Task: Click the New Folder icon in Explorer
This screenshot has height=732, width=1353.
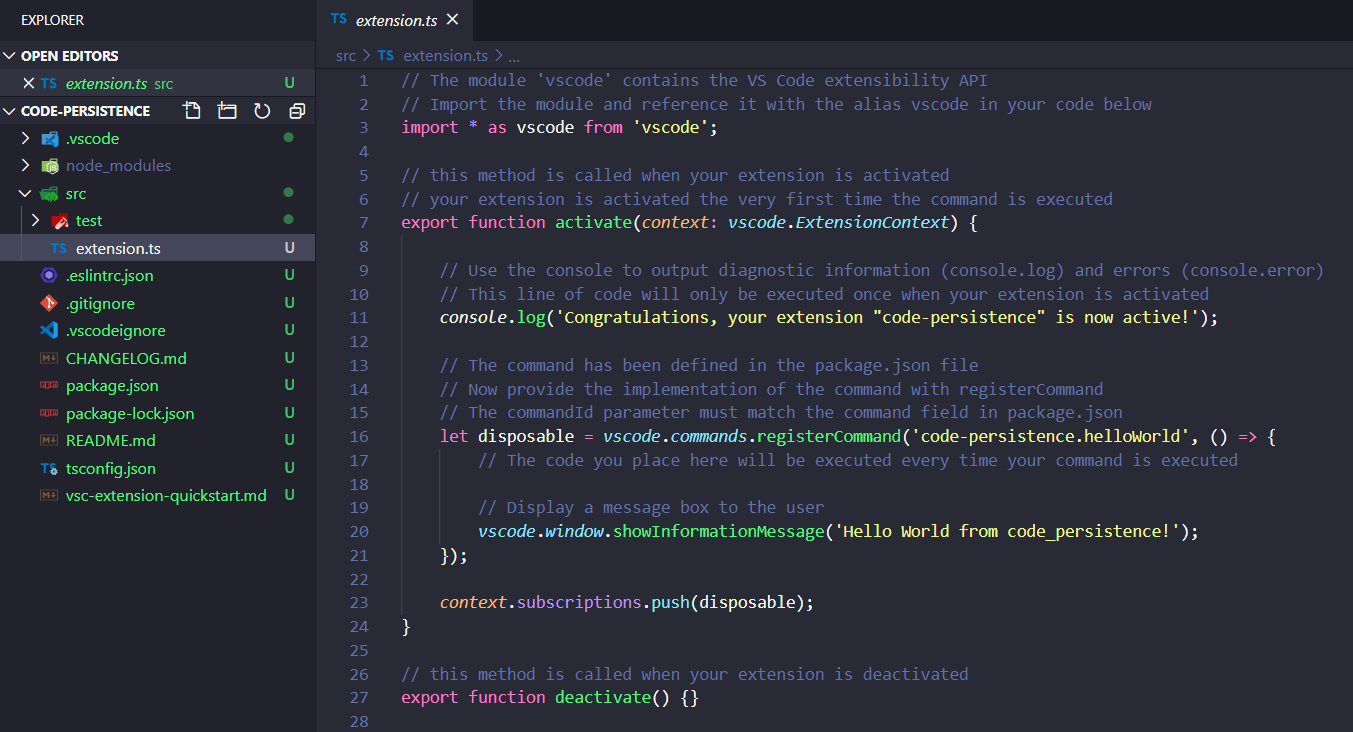Action: (226, 111)
